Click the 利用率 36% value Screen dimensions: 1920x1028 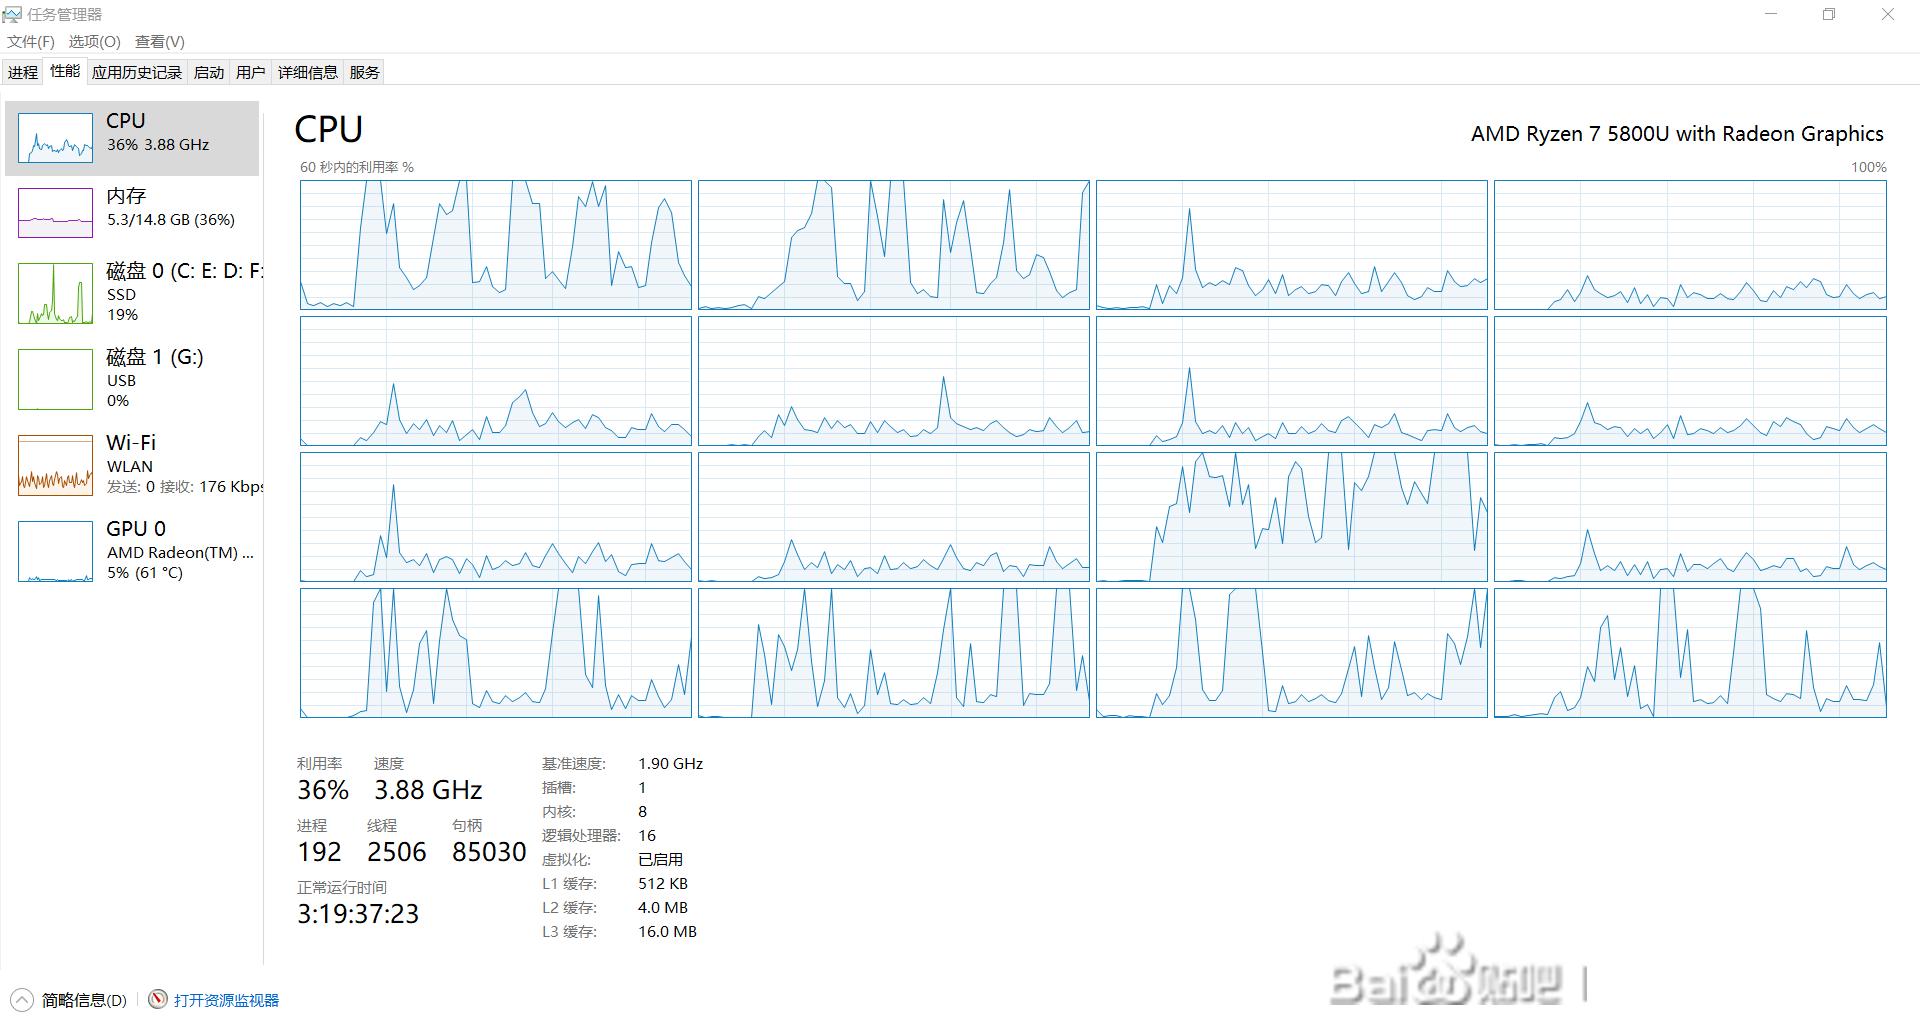323,791
